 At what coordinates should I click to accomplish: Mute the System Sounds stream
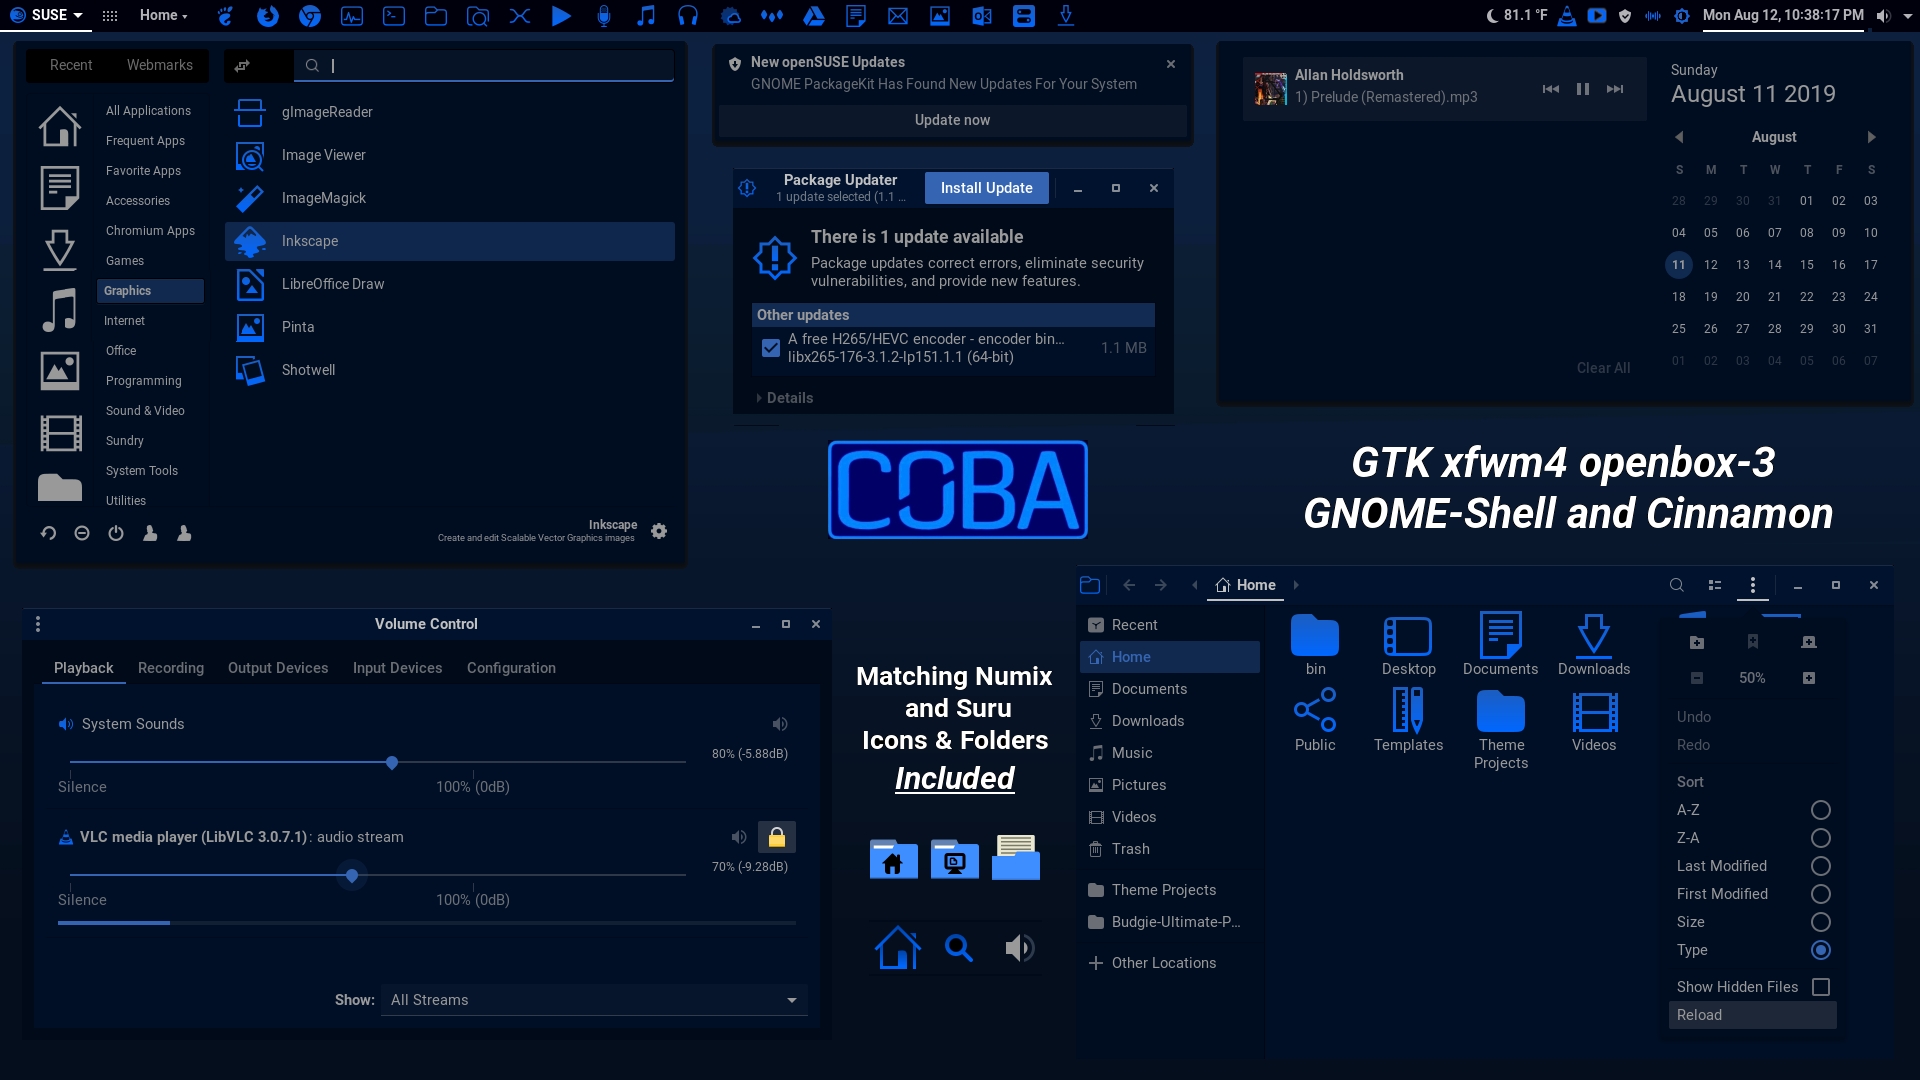(x=780, y=724)
